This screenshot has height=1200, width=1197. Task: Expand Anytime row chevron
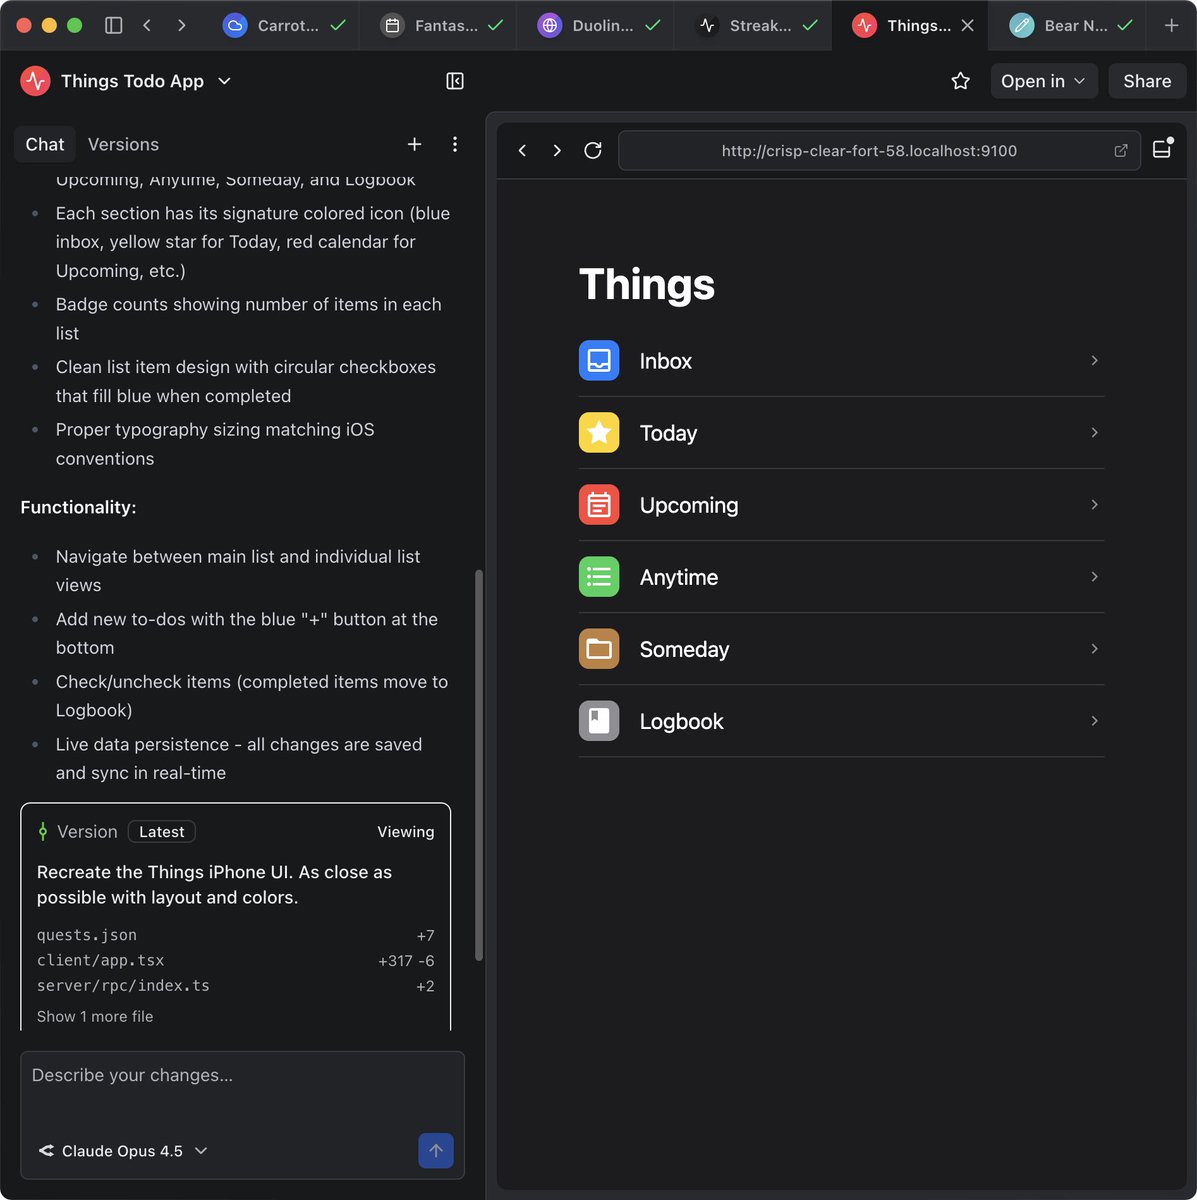coord(1095,576)
